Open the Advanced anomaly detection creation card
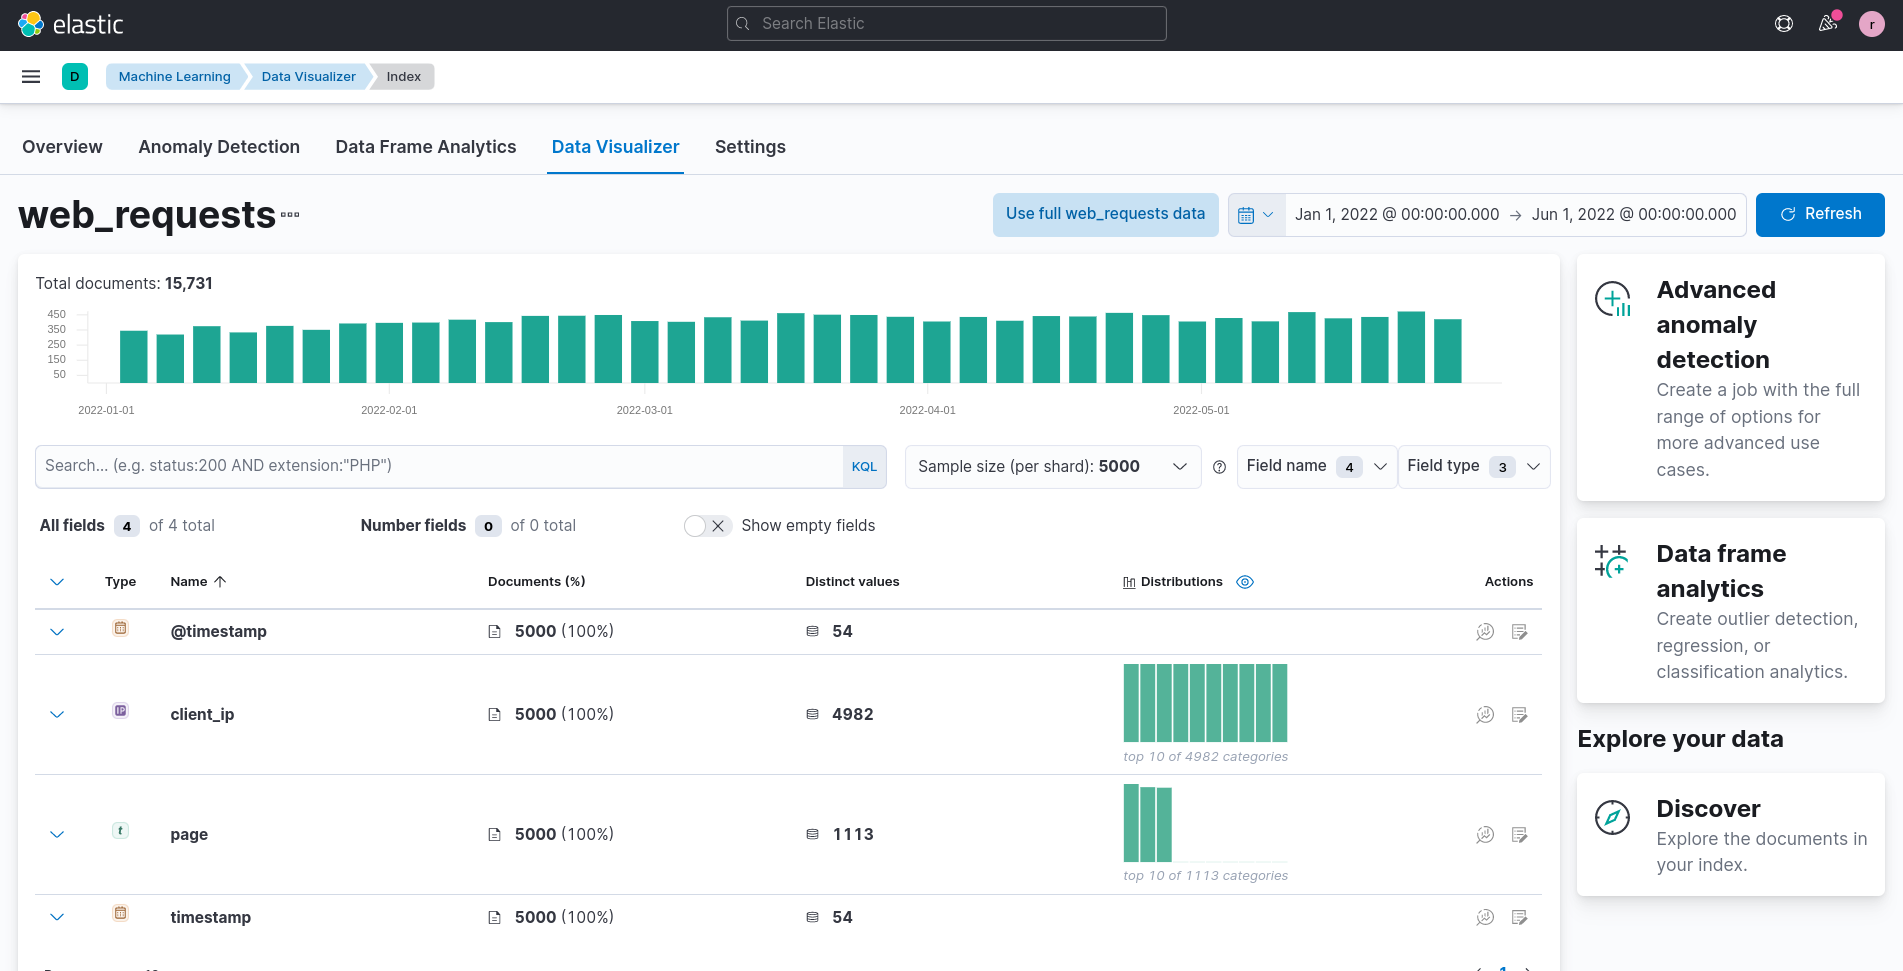The width and height of the screenshot is (1903, 971). point(1730,378)
